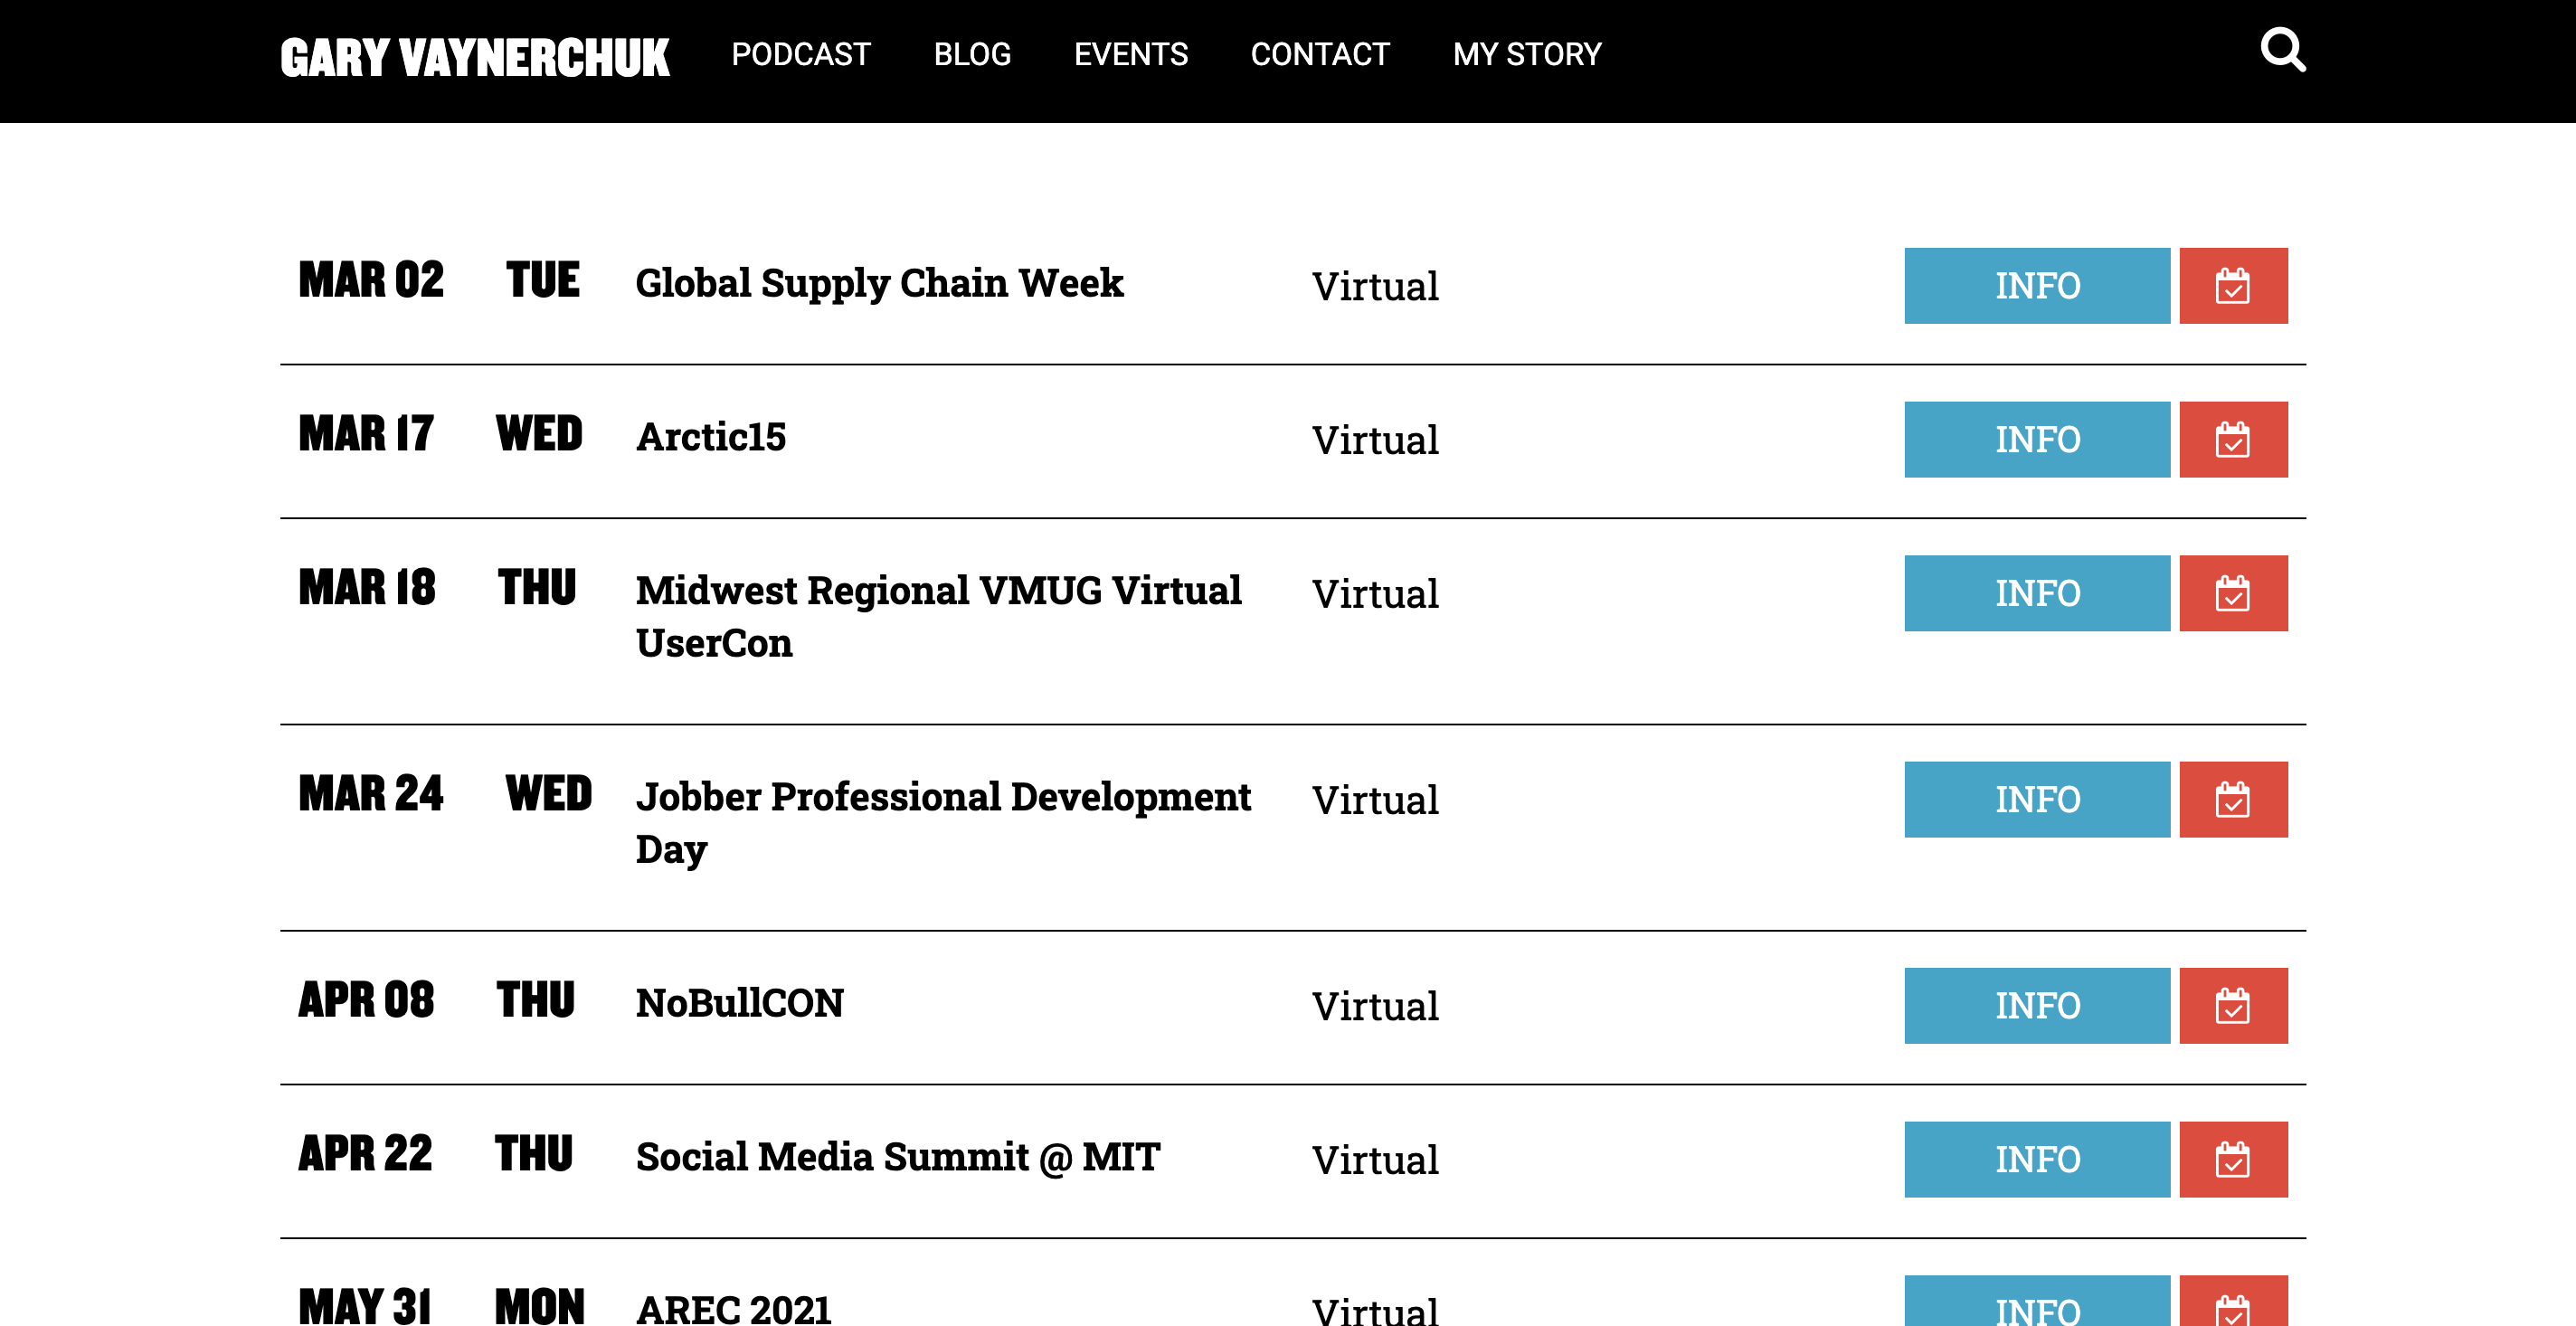This screenshot has height=1326, width=2576.
Task: Click Virtual location of Arctic15 row
Action: pos(1375,440)
